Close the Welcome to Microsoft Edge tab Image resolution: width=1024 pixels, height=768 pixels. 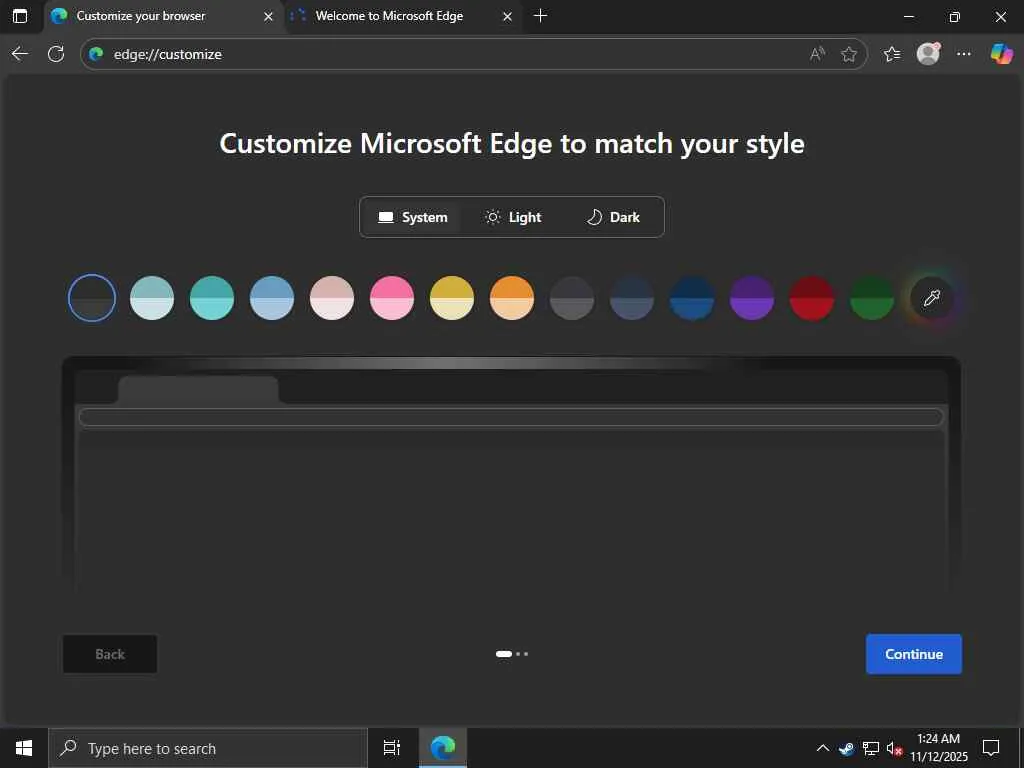(507, 16)
